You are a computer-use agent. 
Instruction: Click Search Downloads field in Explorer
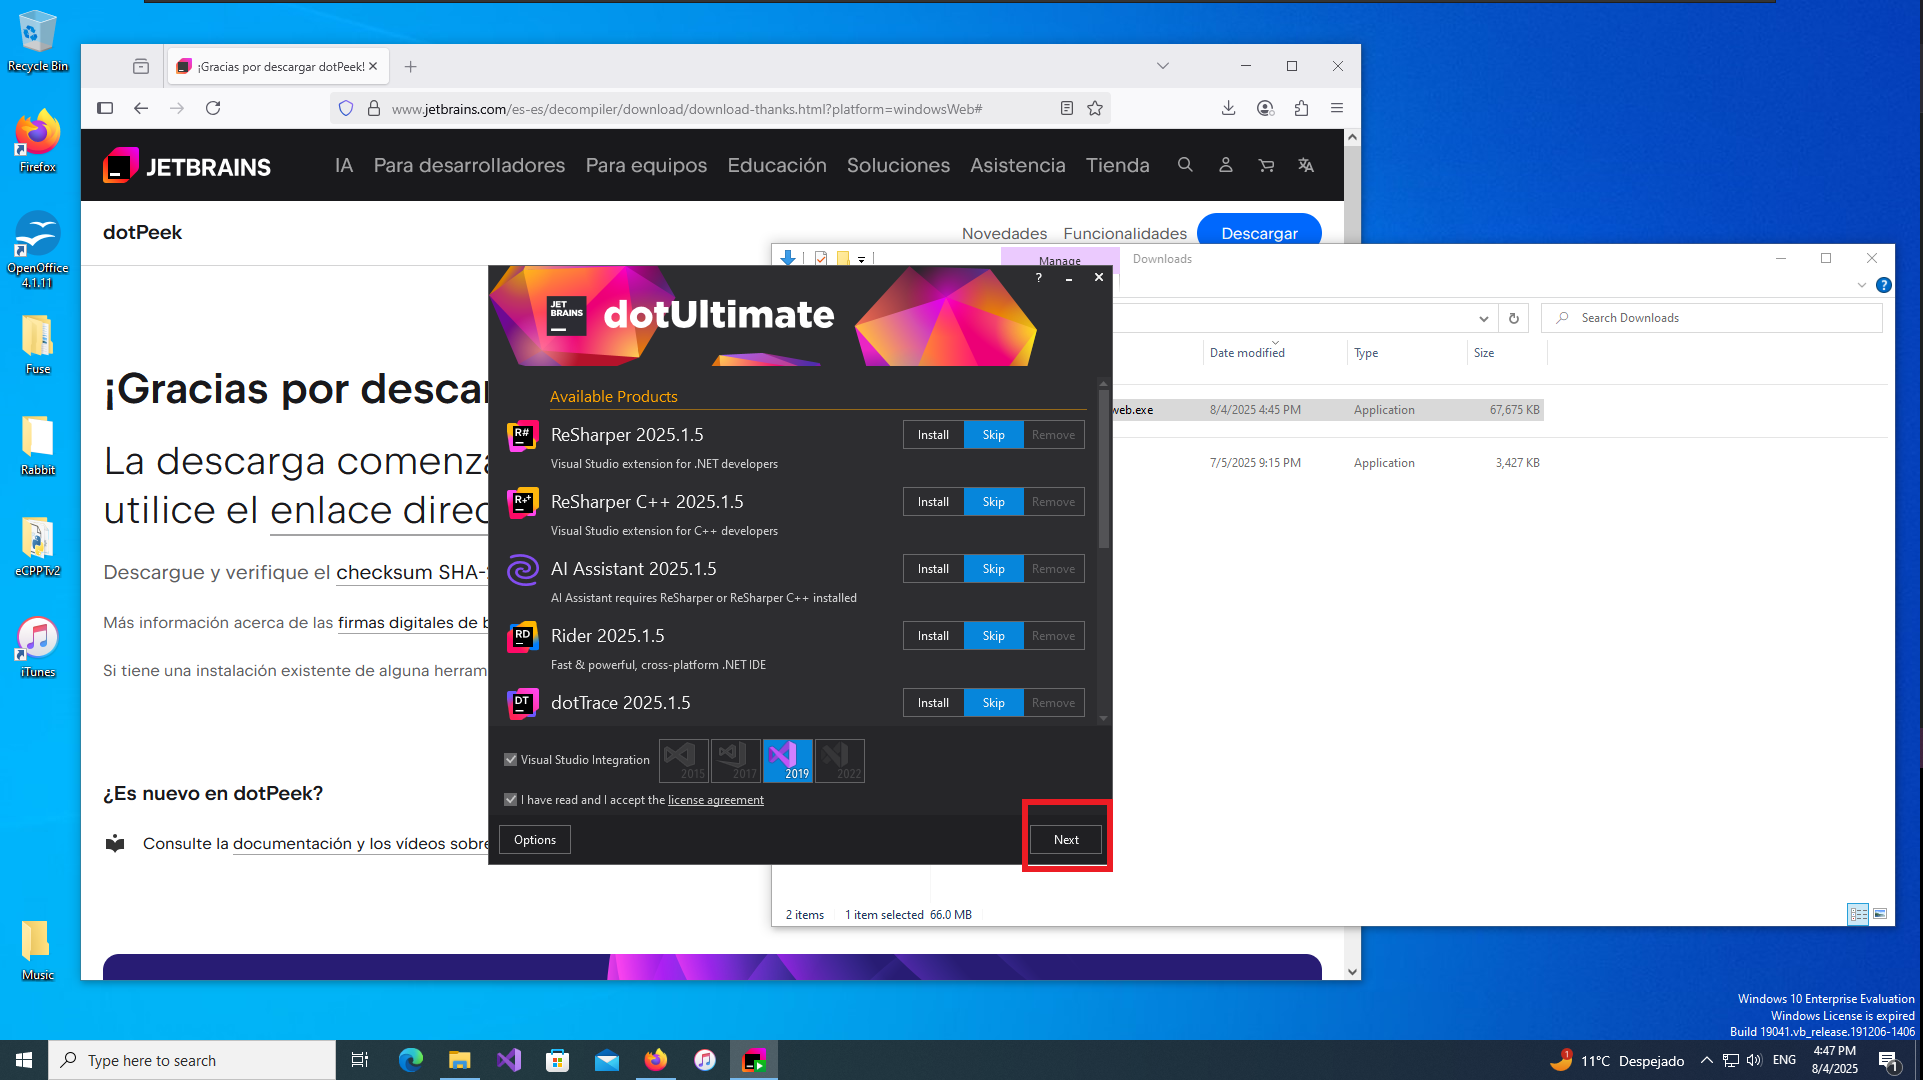coord(1712,318)
